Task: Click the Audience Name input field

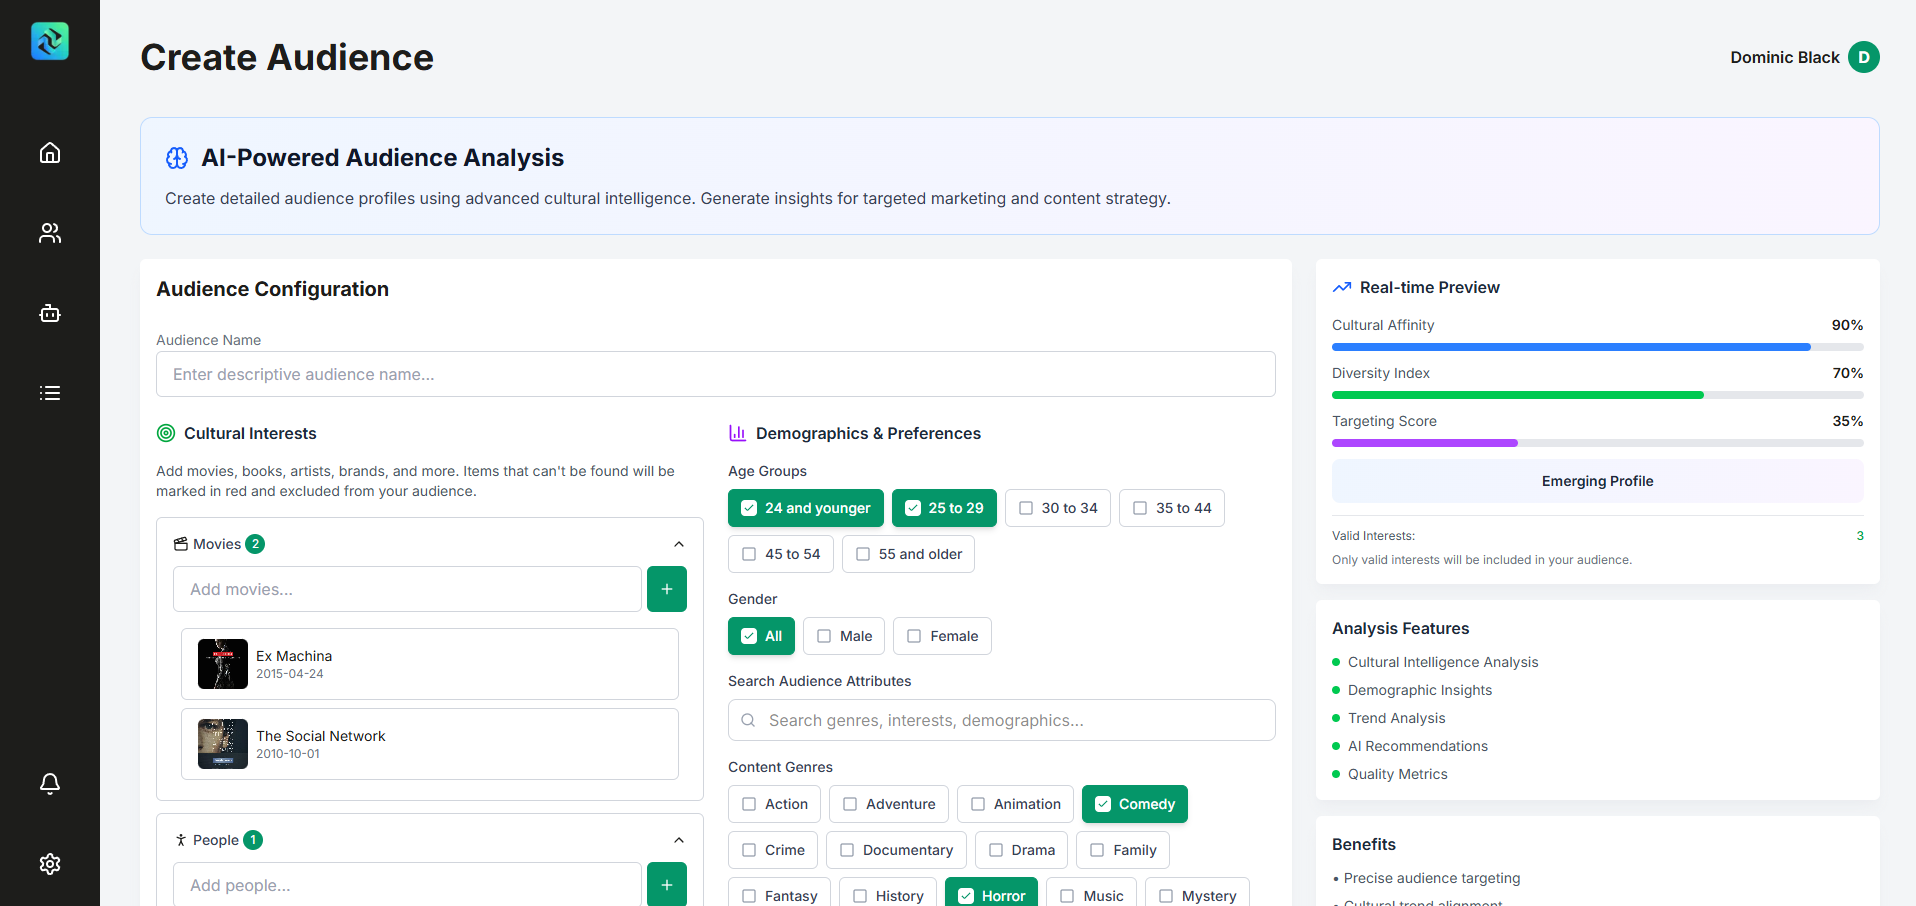Action: click(x=715, y=374)
